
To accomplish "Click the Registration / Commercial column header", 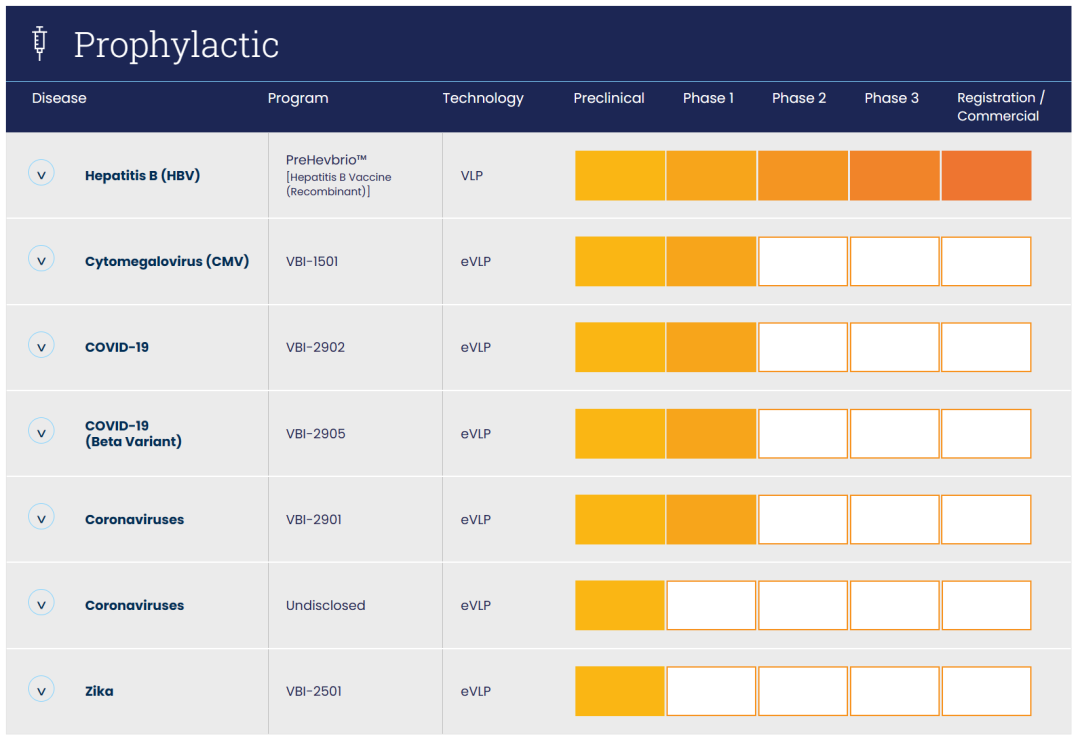I will point(1000,107).
